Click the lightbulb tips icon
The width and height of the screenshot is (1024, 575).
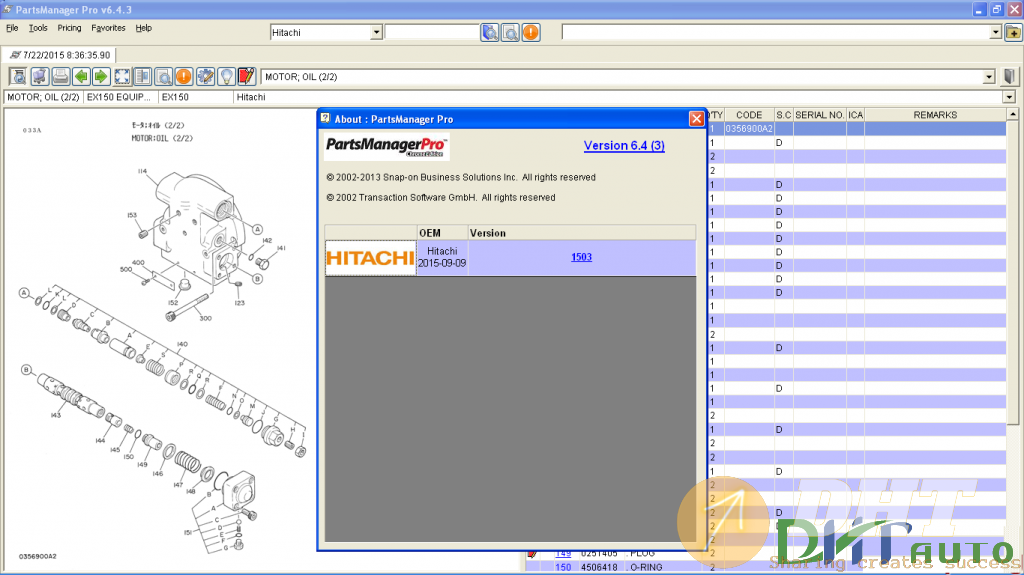click(227, 76)
